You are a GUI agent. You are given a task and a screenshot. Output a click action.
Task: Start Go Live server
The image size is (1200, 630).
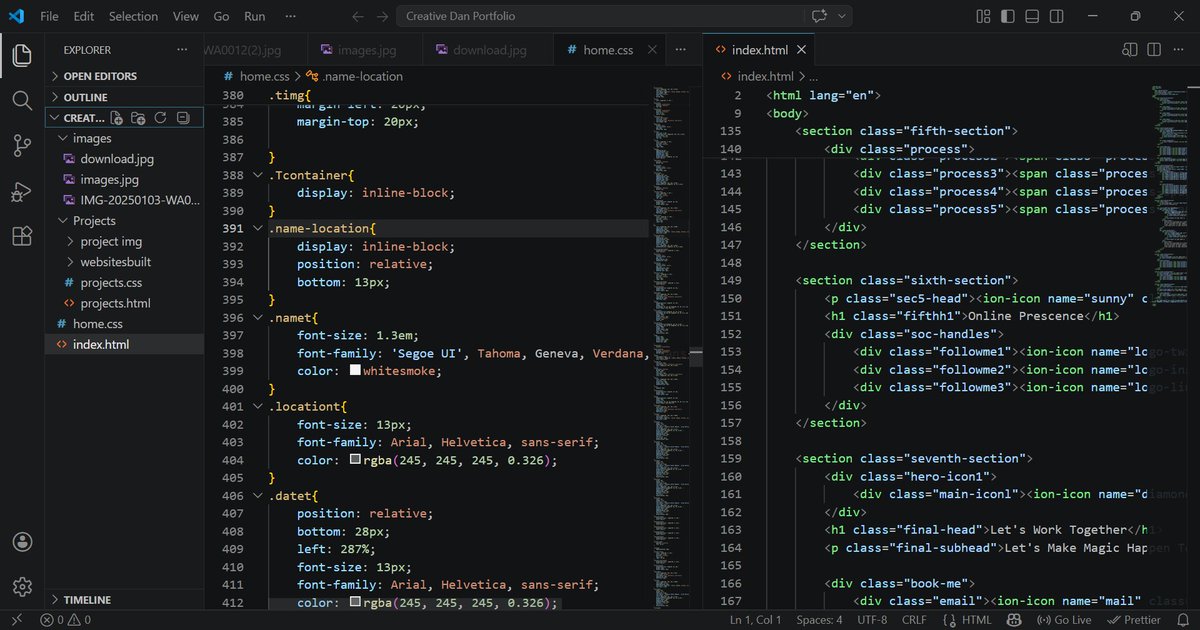tap(1065, 620)
